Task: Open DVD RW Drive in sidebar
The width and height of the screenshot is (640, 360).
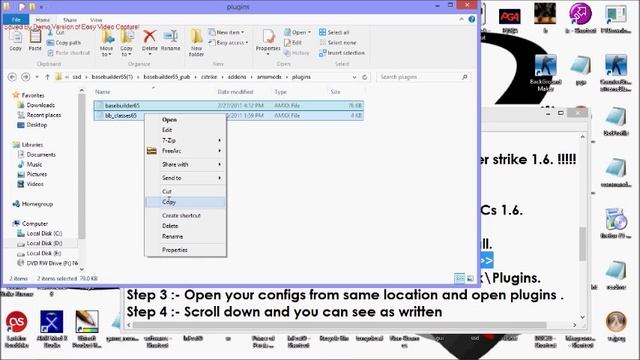Action: click(52, 263)
